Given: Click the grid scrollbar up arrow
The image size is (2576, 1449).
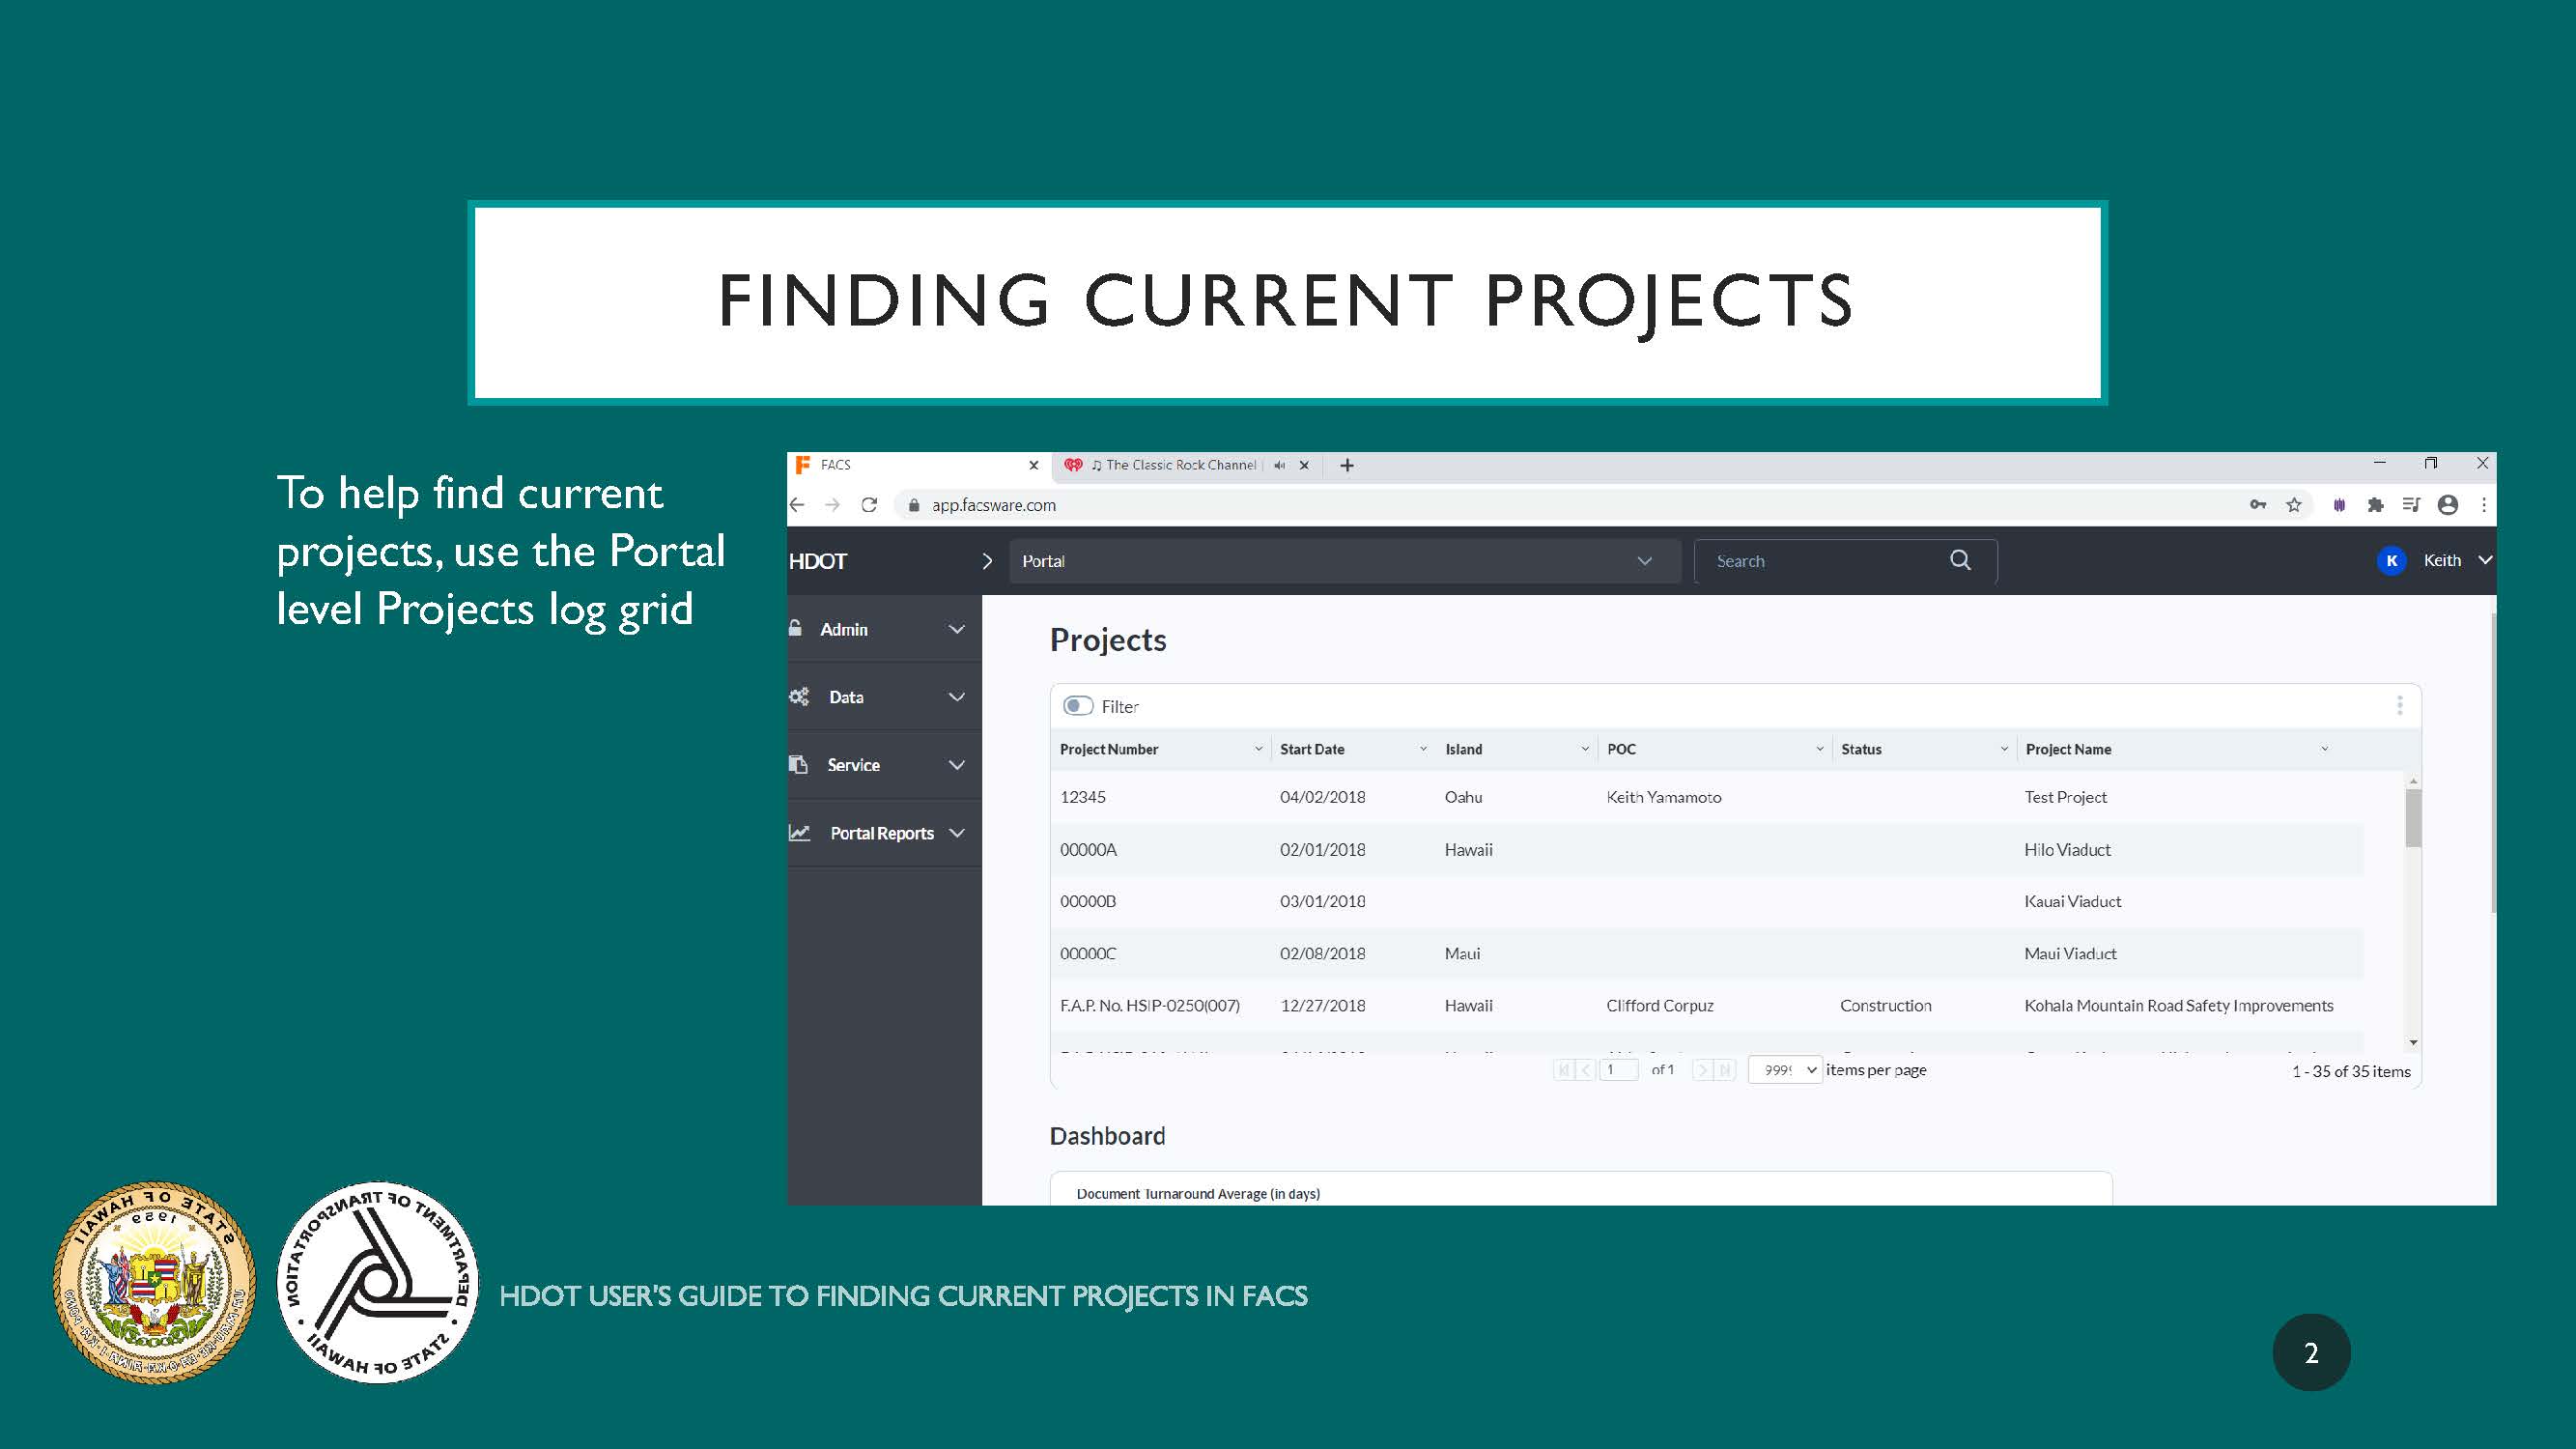Looking at the screenshot, I should coord(2414,781).
